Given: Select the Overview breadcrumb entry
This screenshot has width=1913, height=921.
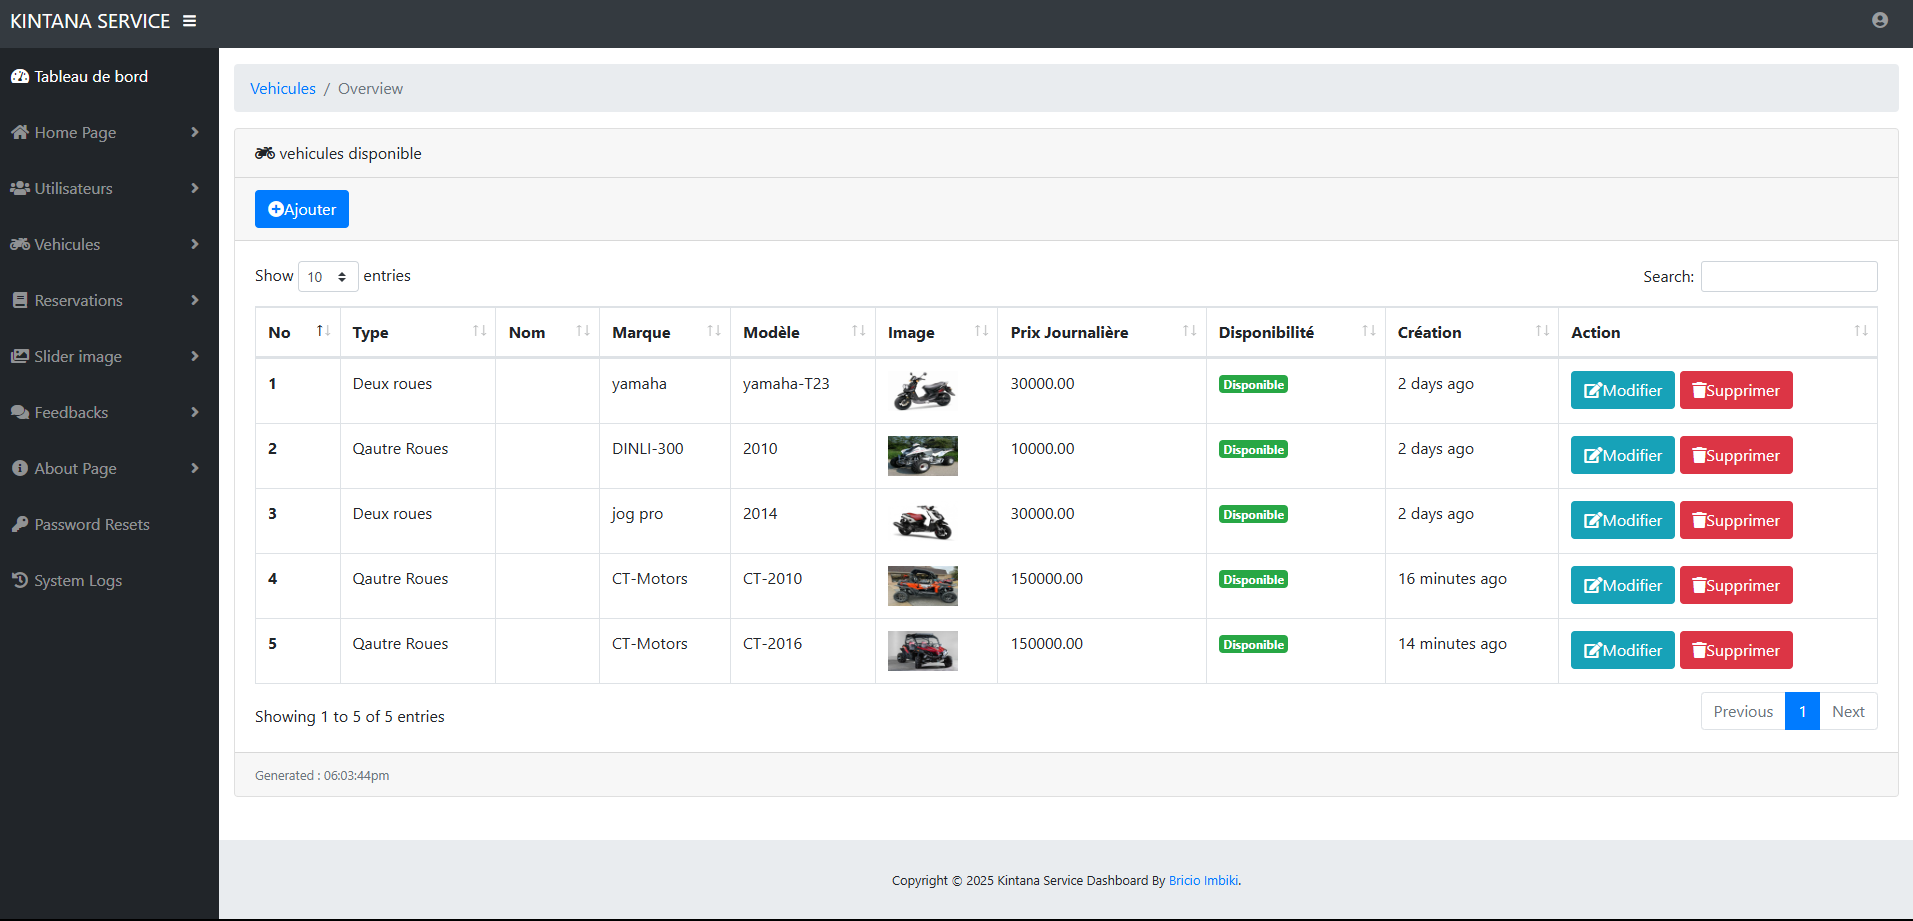Looking at the screenshot, I should click(369, 88).
